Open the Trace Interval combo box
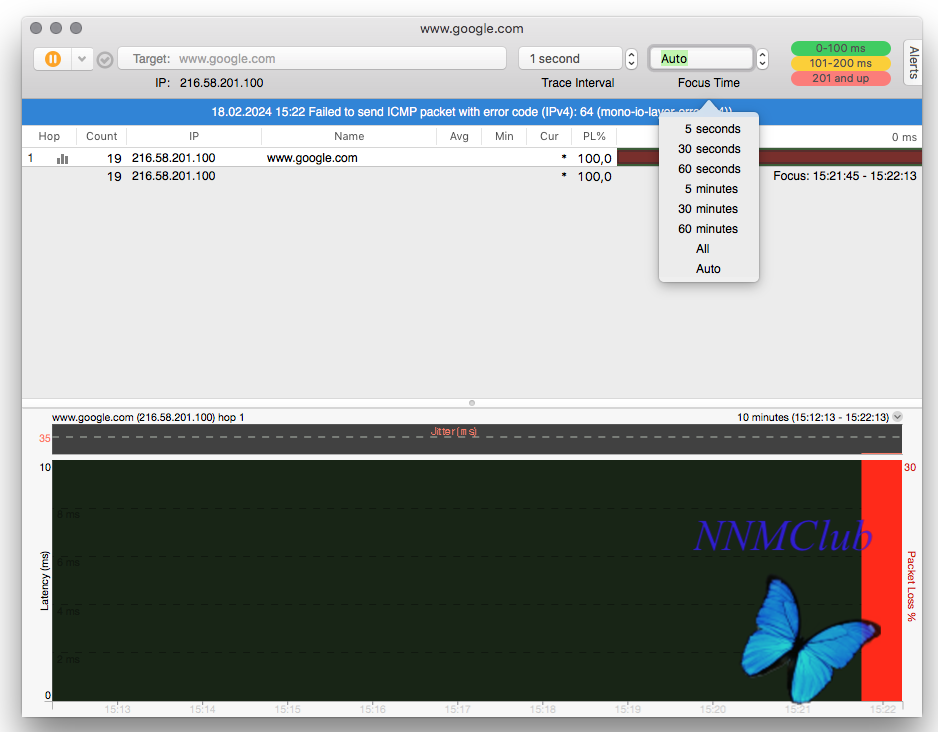Screen dimensions: 938x732 (570, 59)
